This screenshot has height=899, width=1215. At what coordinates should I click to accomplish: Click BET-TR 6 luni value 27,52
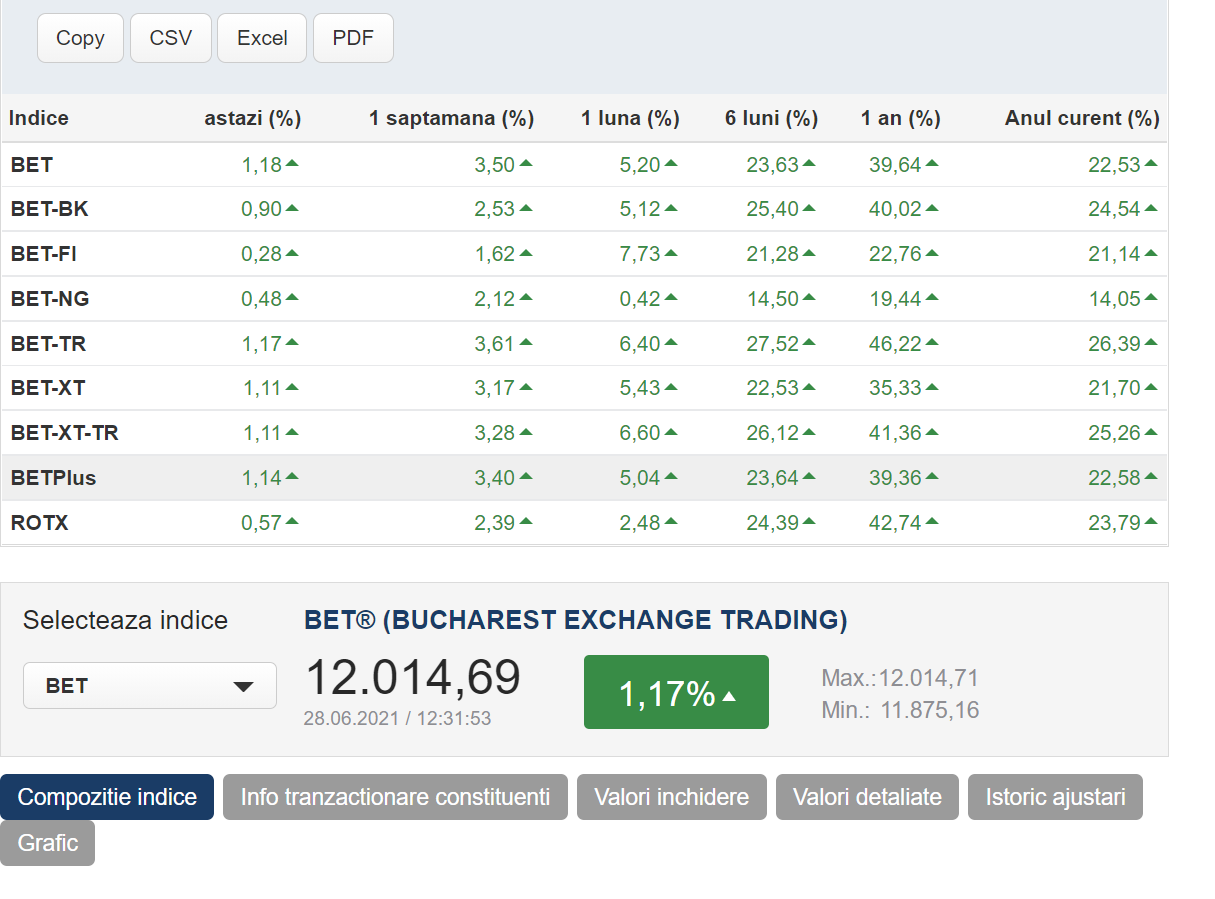(773, 344)
